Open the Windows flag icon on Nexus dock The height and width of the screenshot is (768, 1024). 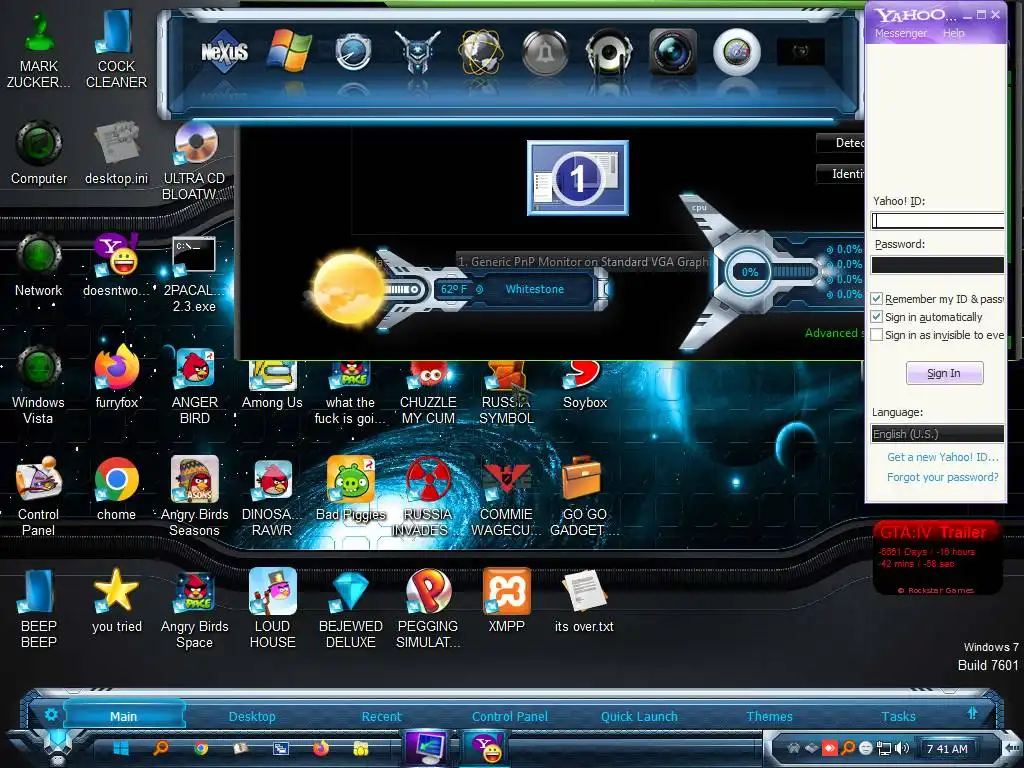pyautogui.click(x=289, y=52)
